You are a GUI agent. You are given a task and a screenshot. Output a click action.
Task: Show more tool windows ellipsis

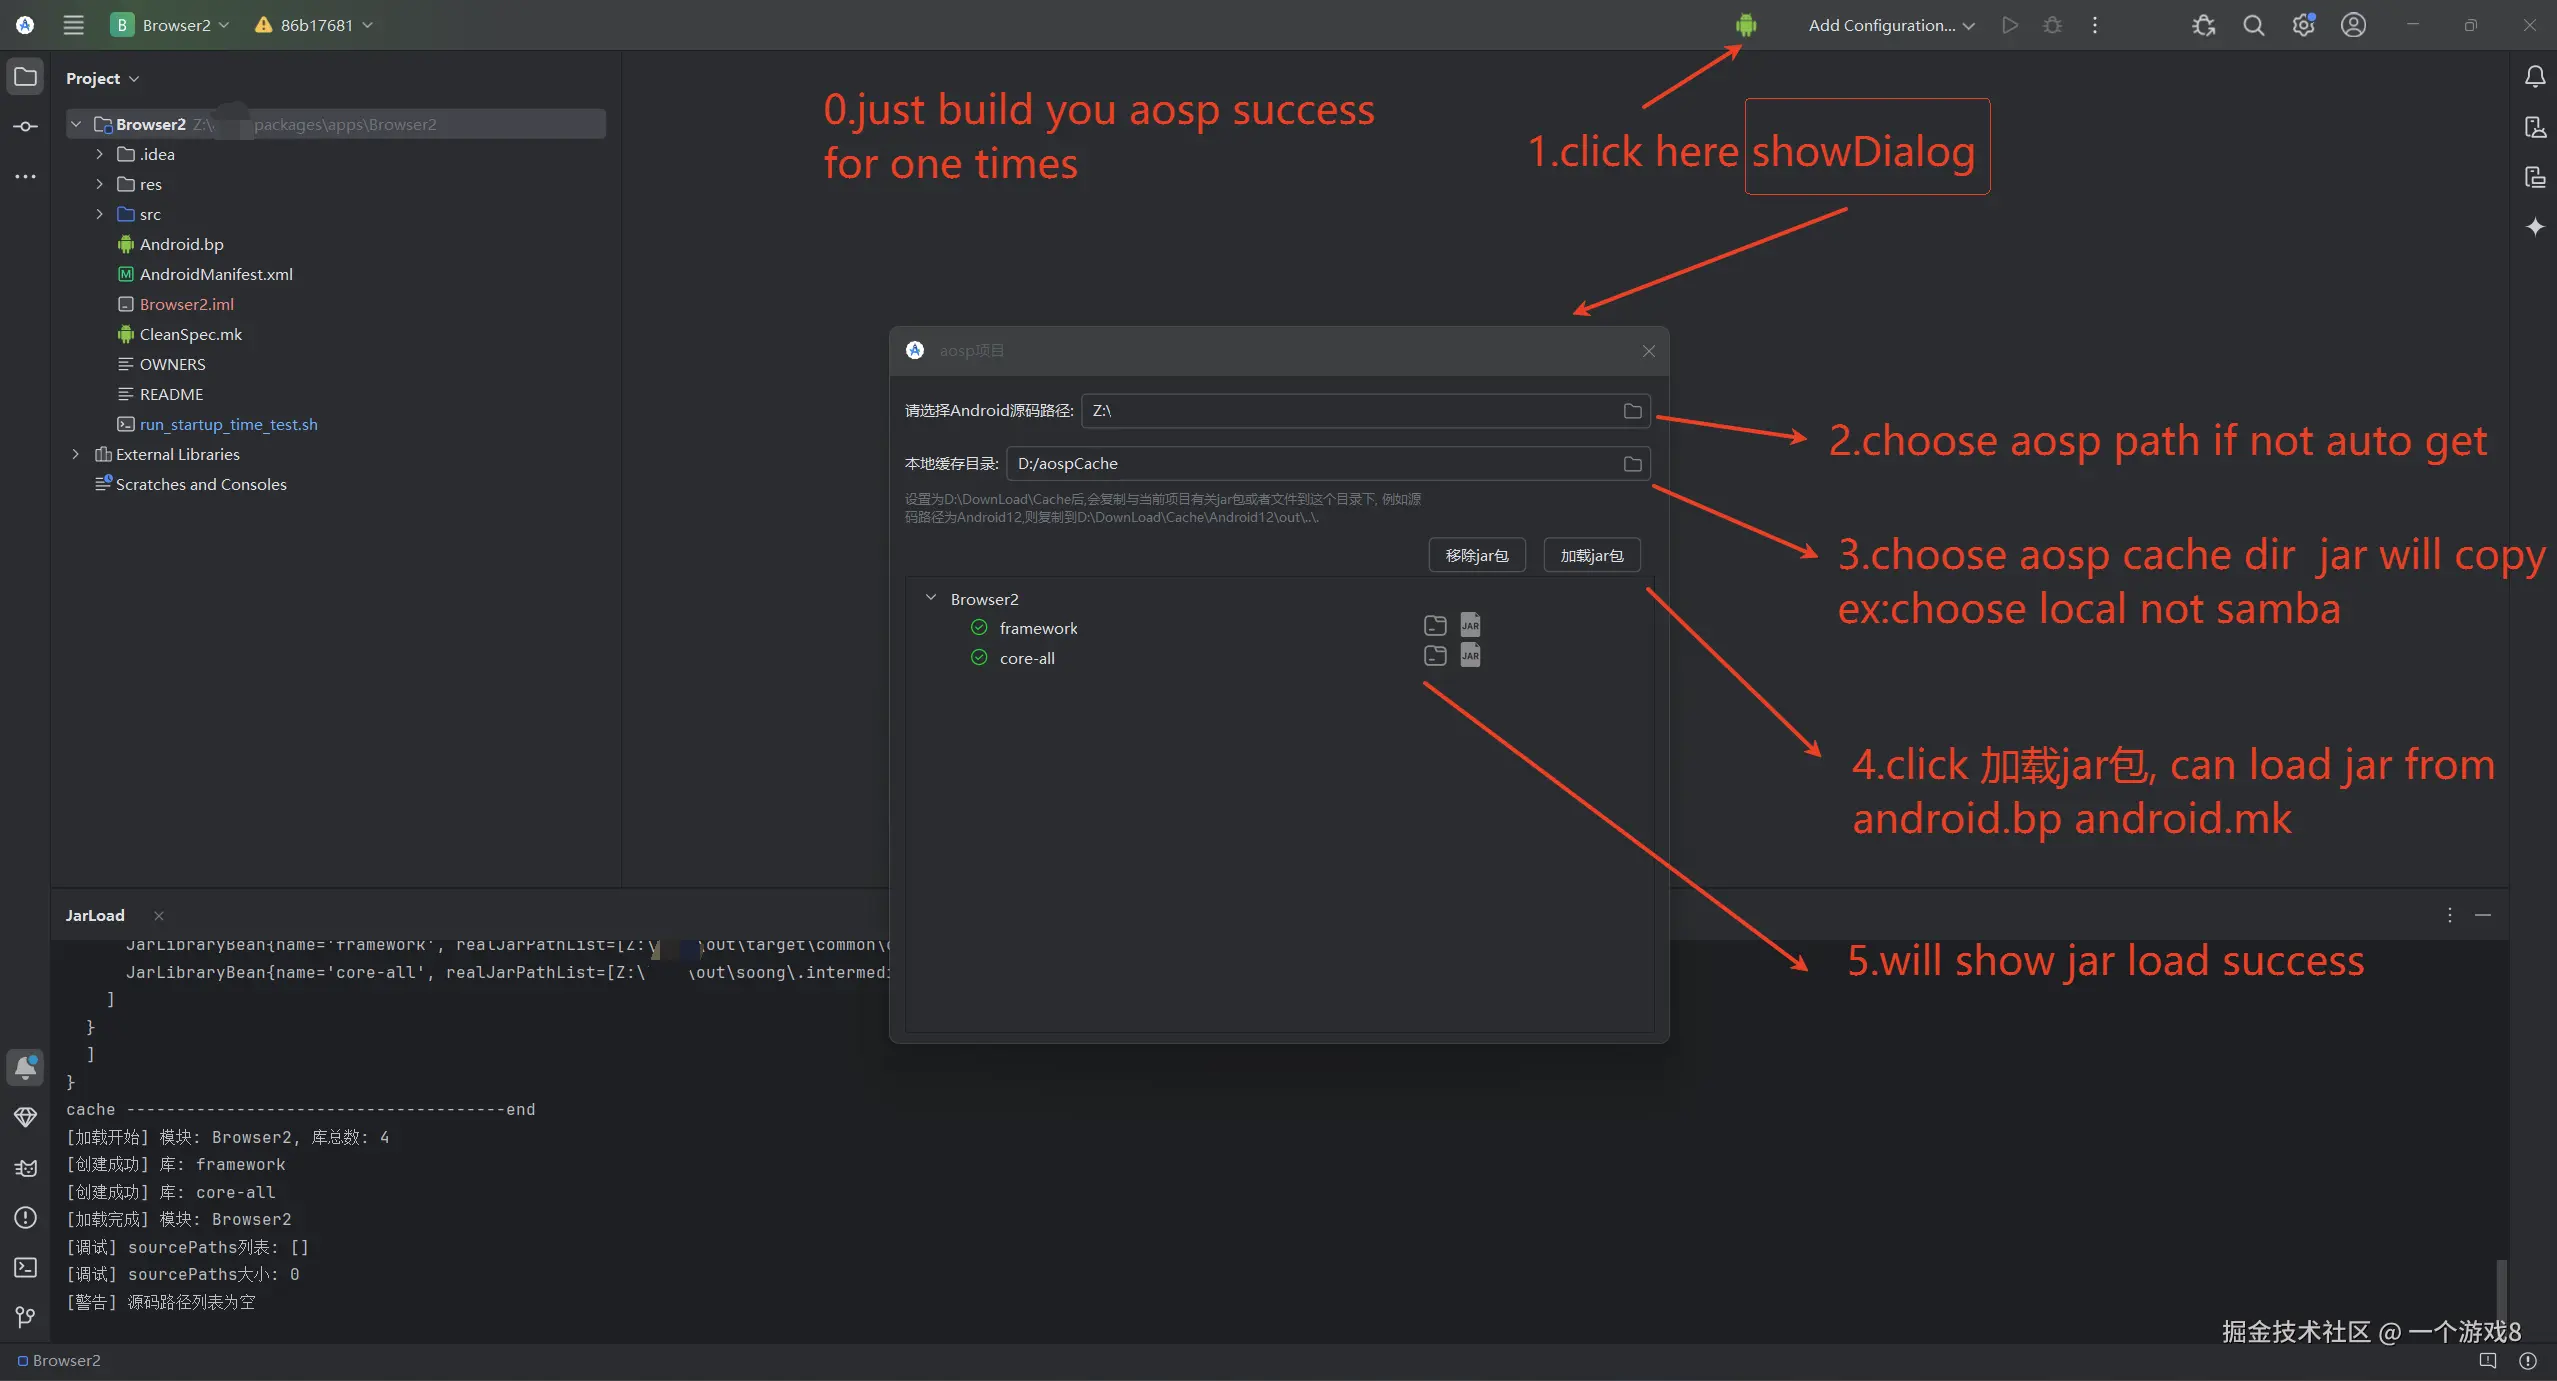tap(26, 177)
